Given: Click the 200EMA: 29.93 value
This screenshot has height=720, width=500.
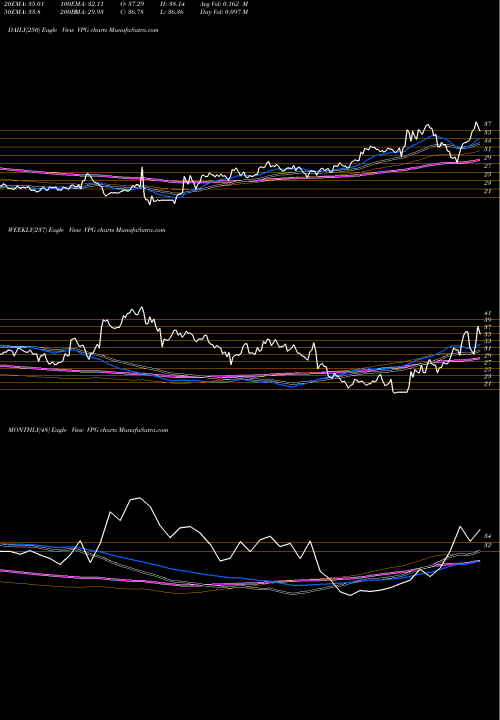Looking at the screenshot, I should click(84, 12).
